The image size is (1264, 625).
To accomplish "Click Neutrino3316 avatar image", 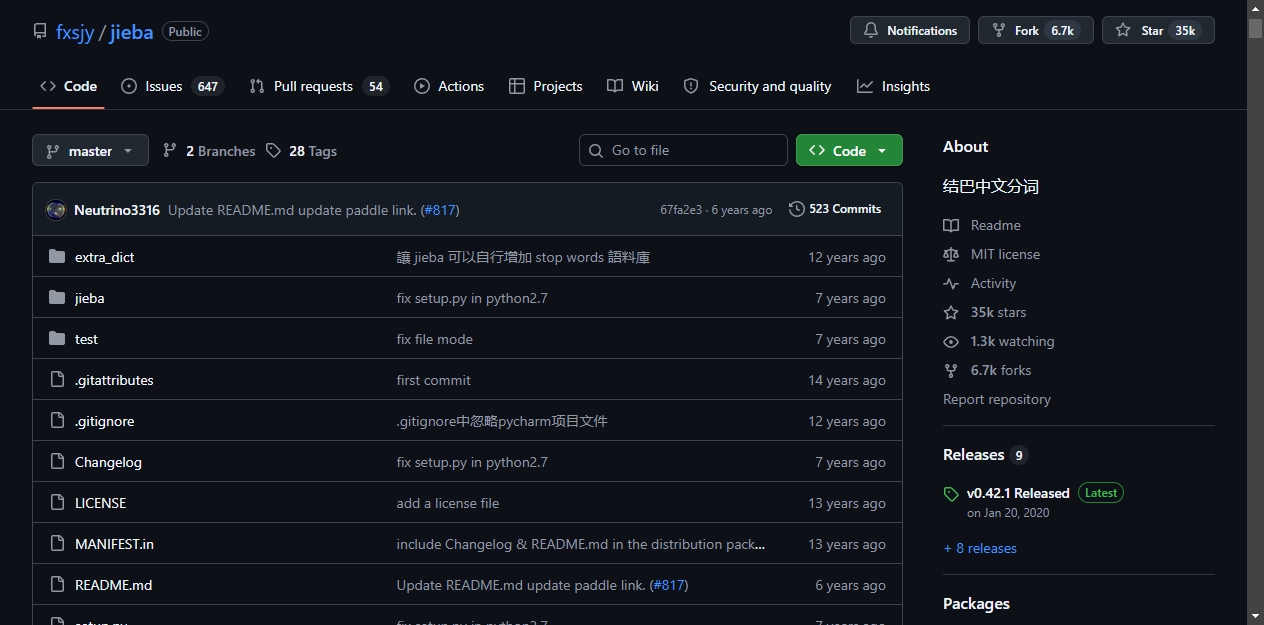I will coord(56,210).
